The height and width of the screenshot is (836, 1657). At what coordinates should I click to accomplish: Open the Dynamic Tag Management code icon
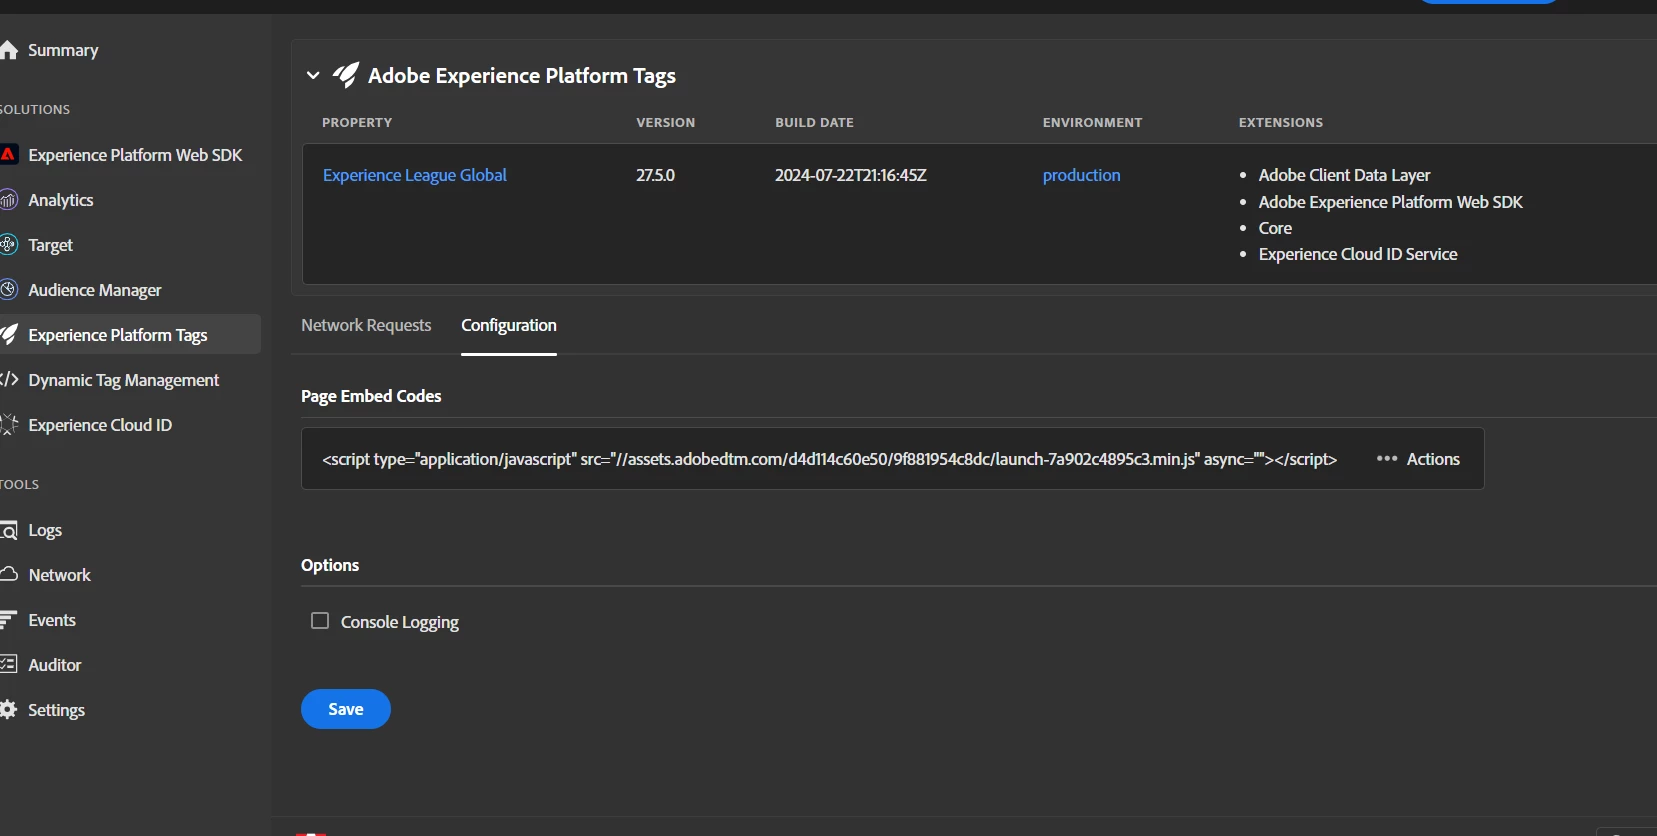tap(10, 380)
